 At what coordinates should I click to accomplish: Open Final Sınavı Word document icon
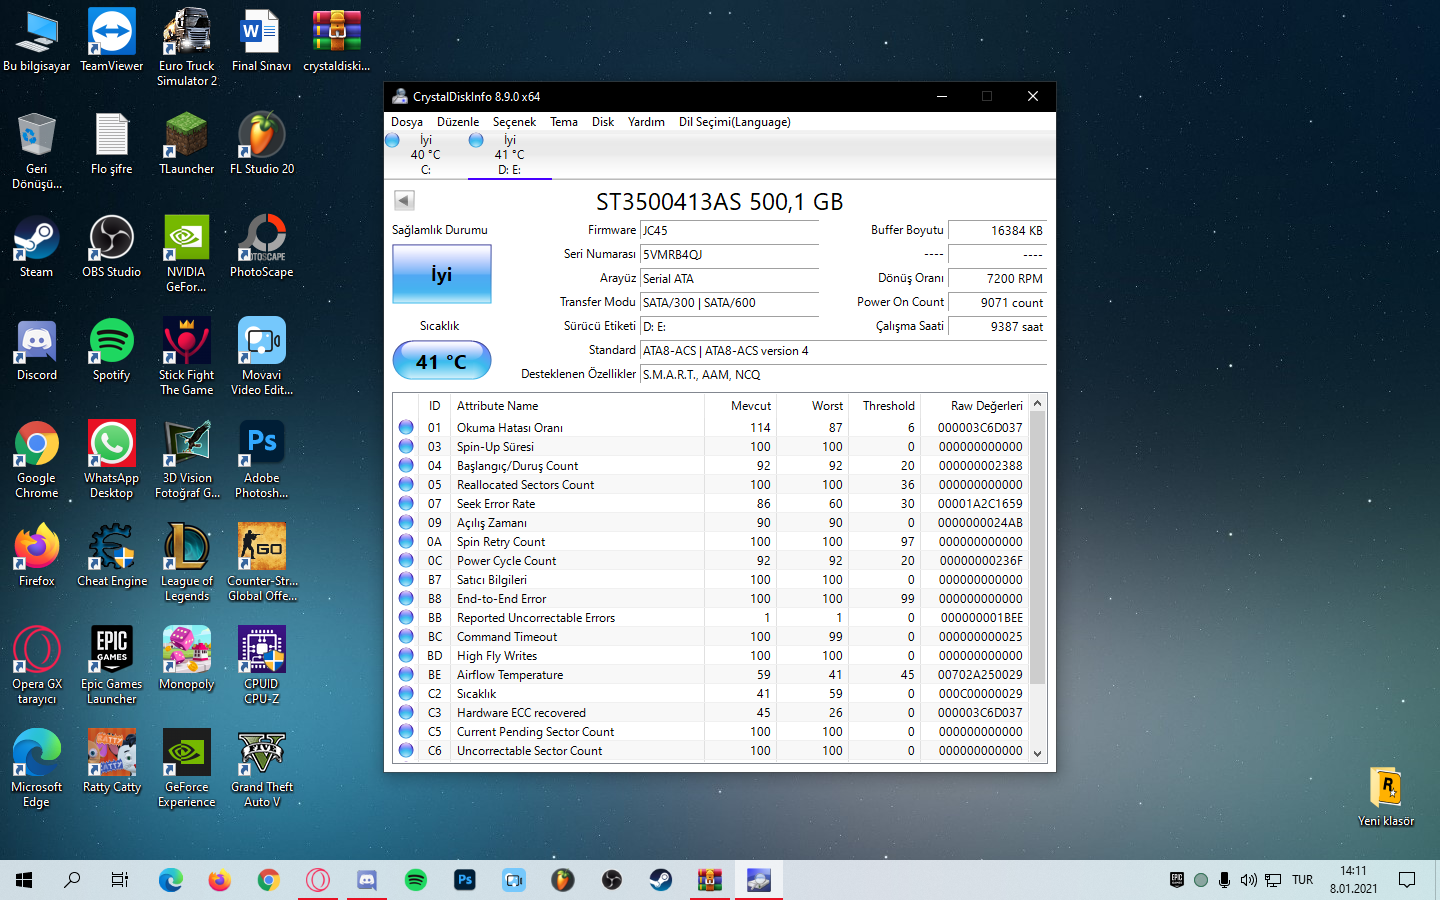click(x=261, y=42)
